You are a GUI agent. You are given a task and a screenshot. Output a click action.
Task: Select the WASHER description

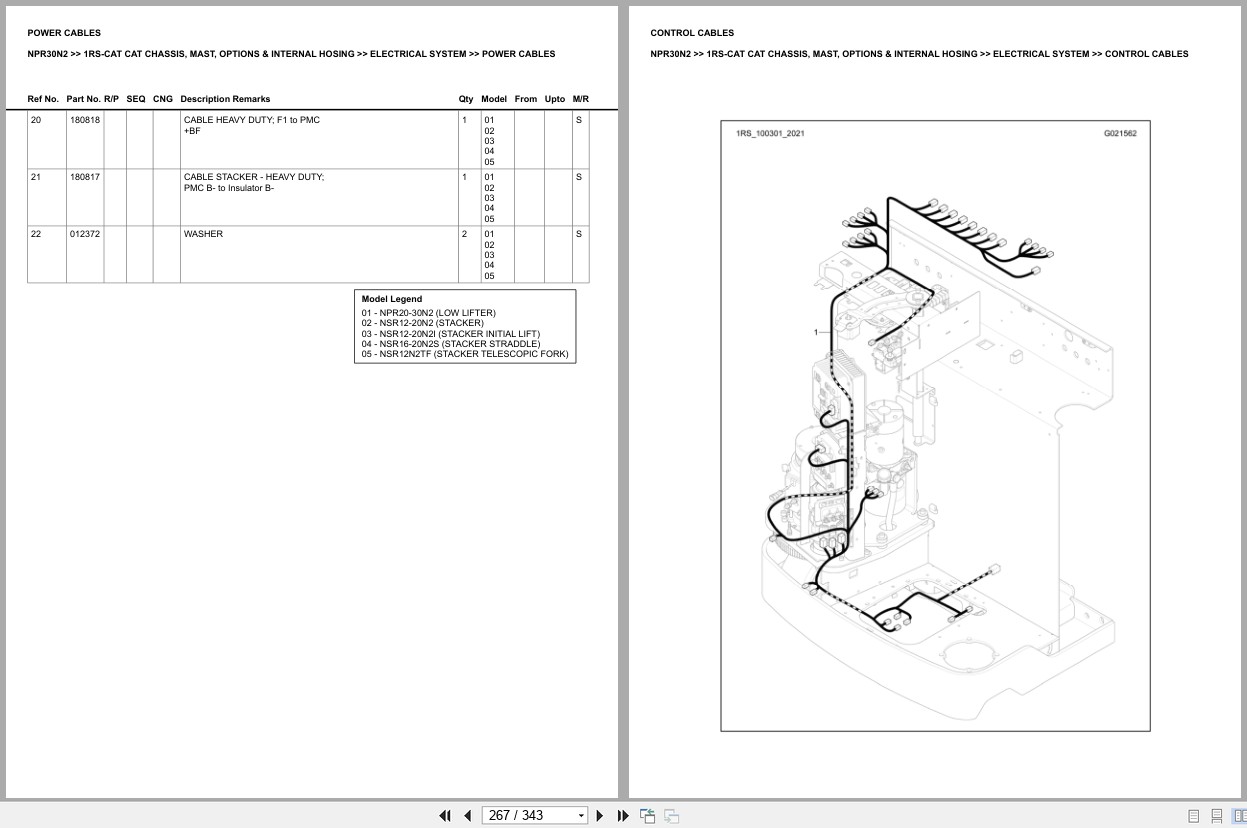(x=203, y=234)
